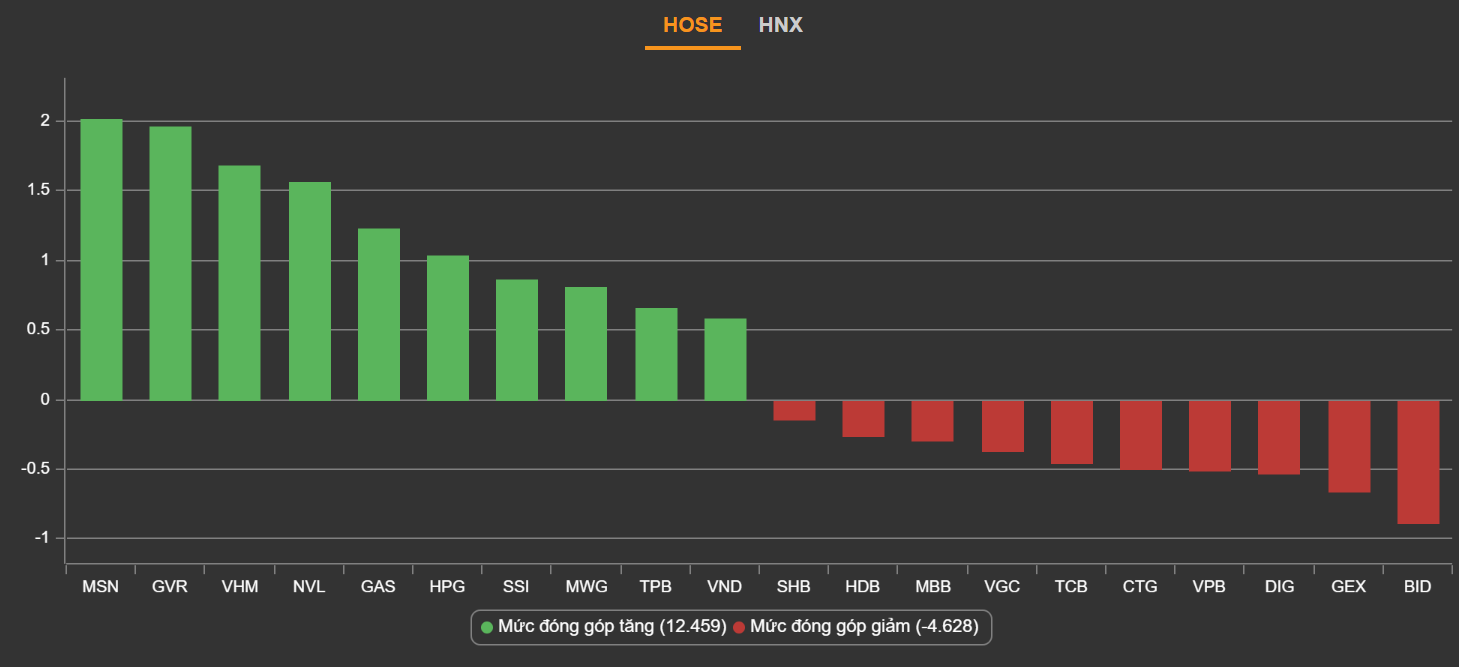Click the MWG green bar

tap(586, 344)
